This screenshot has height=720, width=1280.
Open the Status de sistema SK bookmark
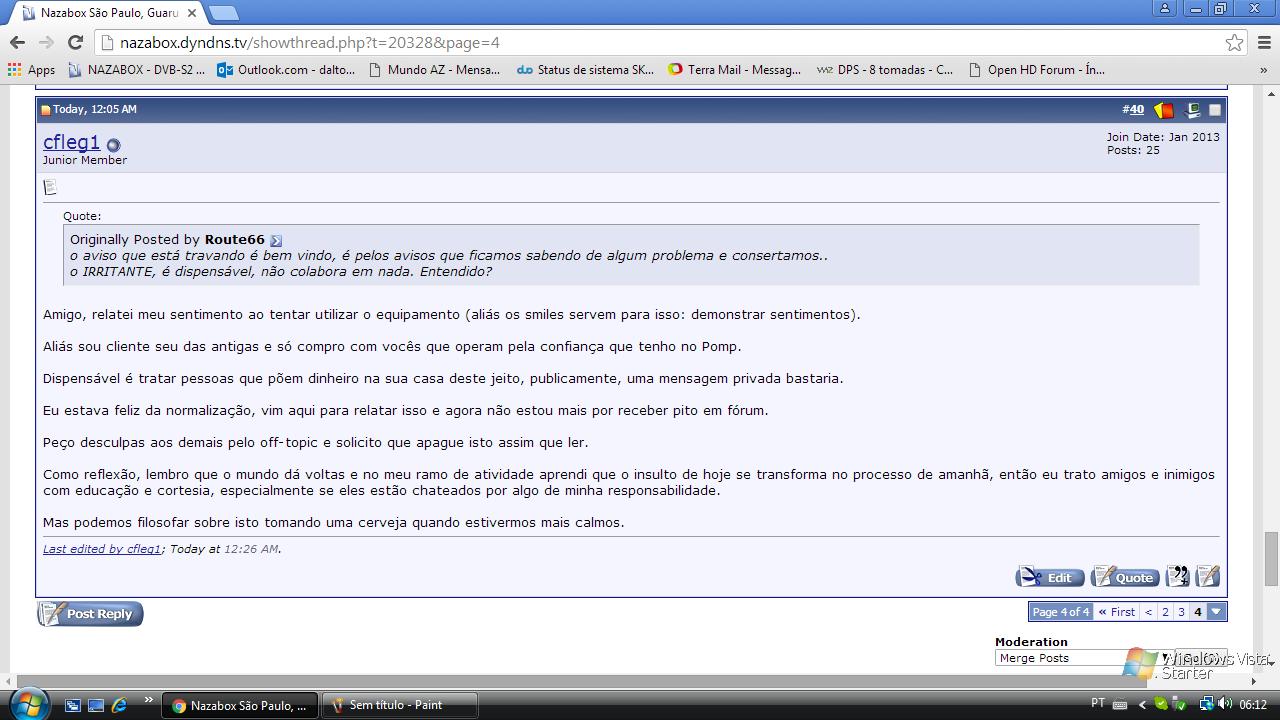(x=586, y=70)
